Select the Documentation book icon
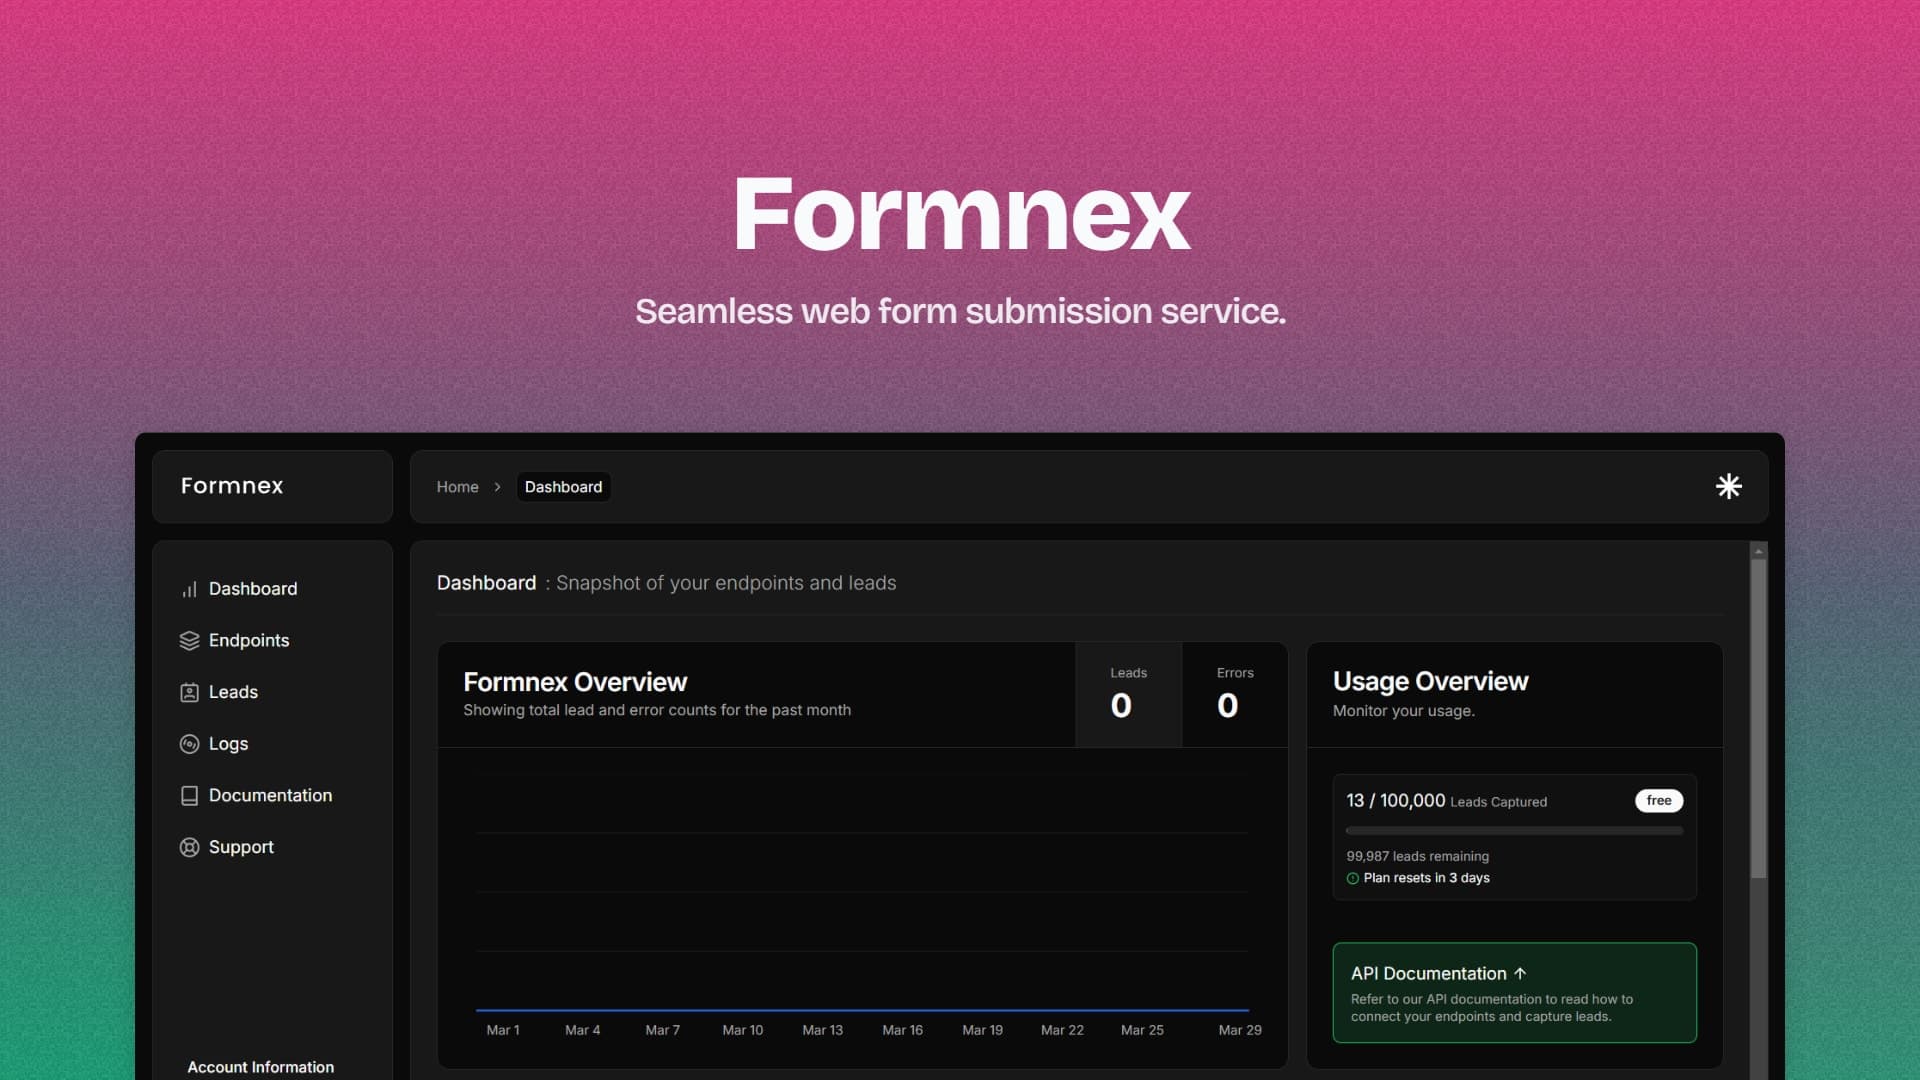 tap(190, 795)
